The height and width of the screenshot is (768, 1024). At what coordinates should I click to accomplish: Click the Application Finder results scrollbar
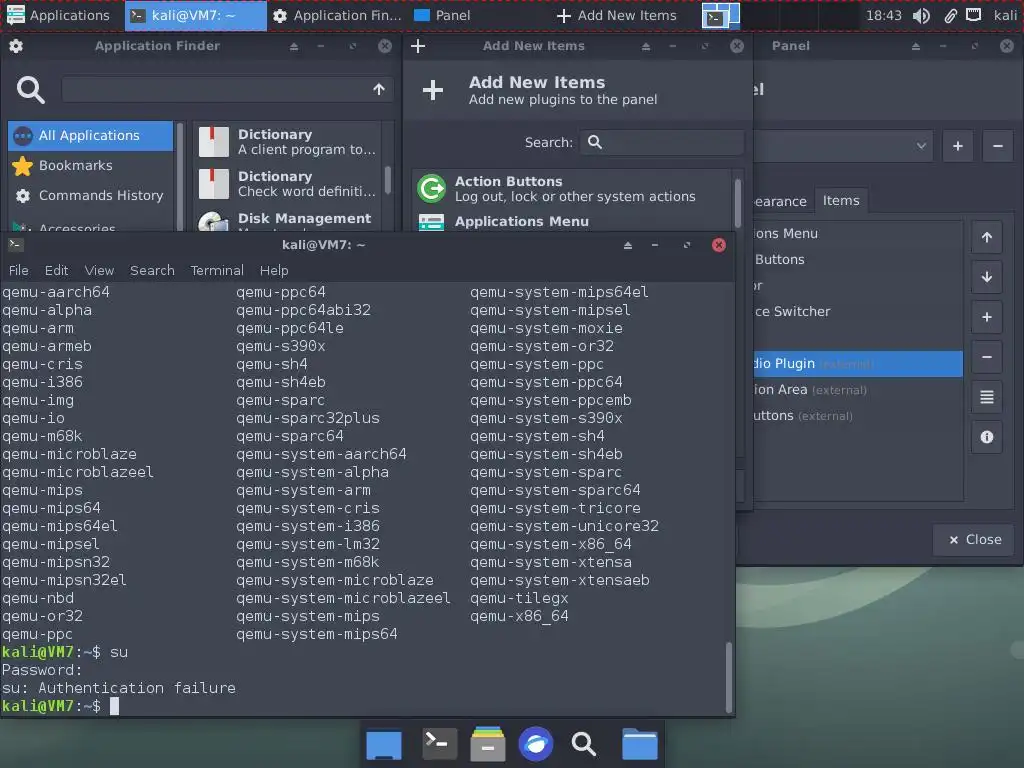click(x=388, y=180)
